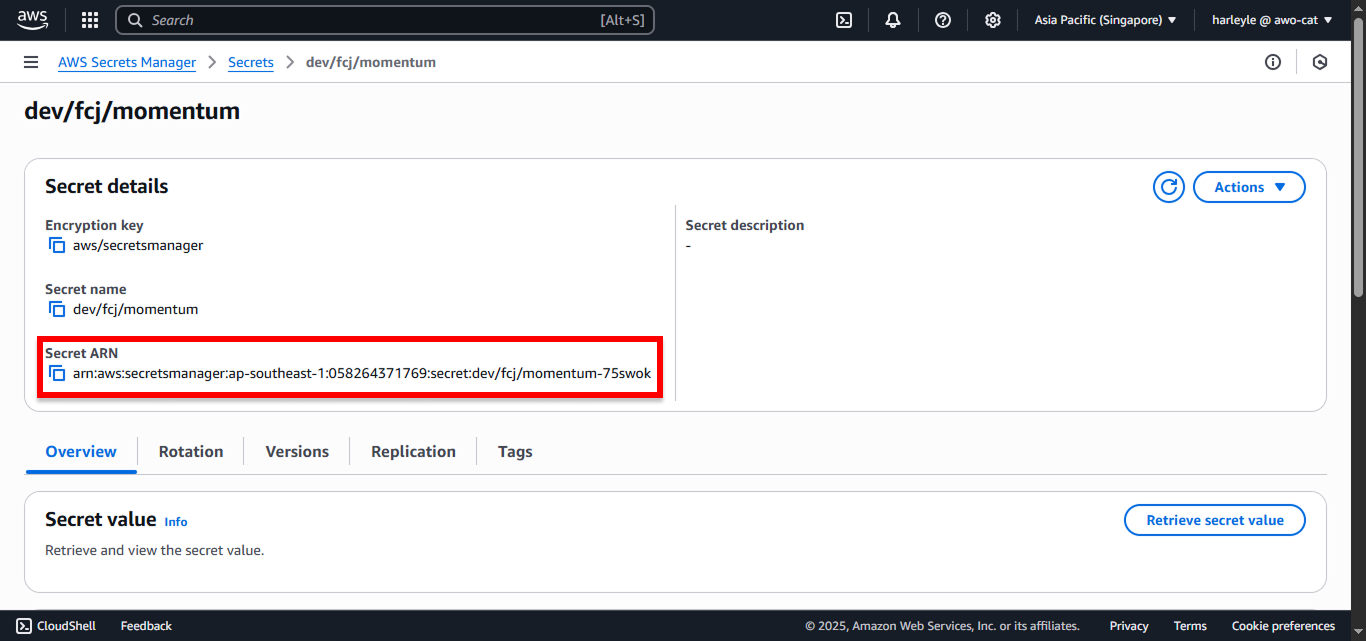Screen dimensions: 1366x641
Task: Switch to the Versions tab
Action: pos(297,452)
